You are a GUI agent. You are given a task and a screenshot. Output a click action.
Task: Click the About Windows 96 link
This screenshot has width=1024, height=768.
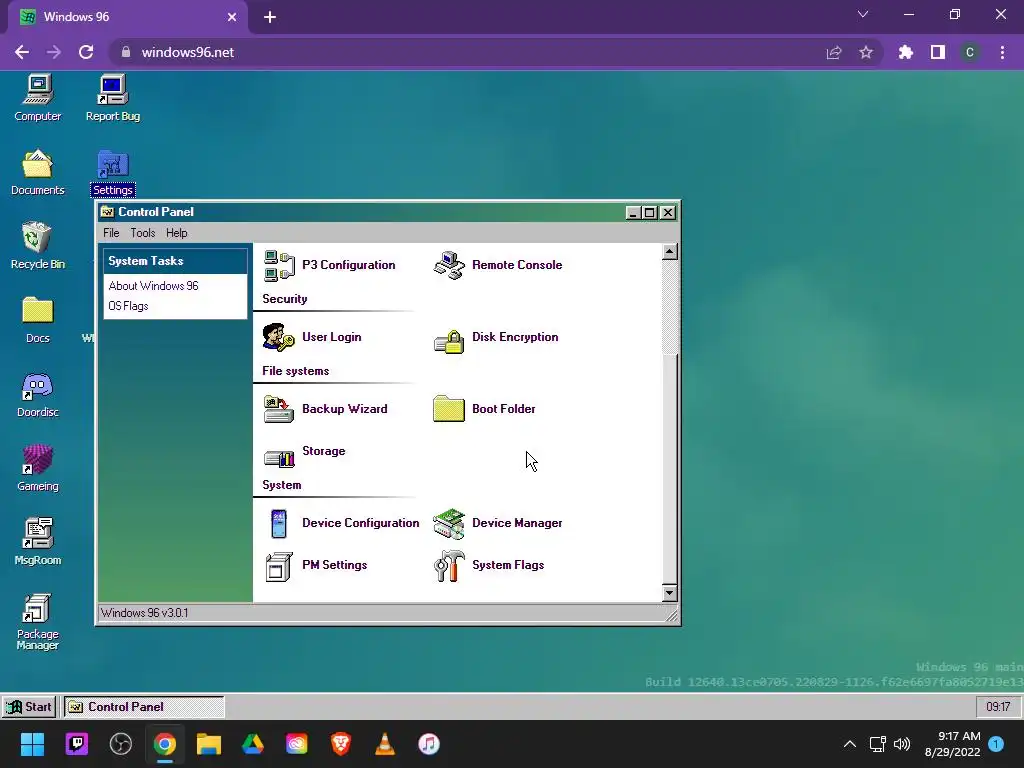pos(153,286)
